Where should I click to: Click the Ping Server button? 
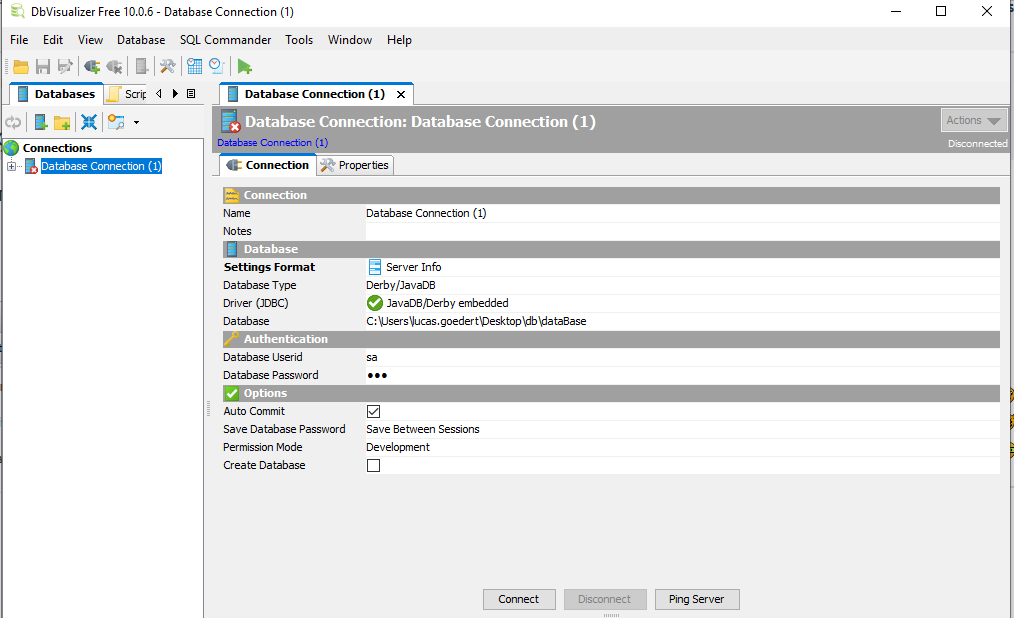tap(697, 599)
